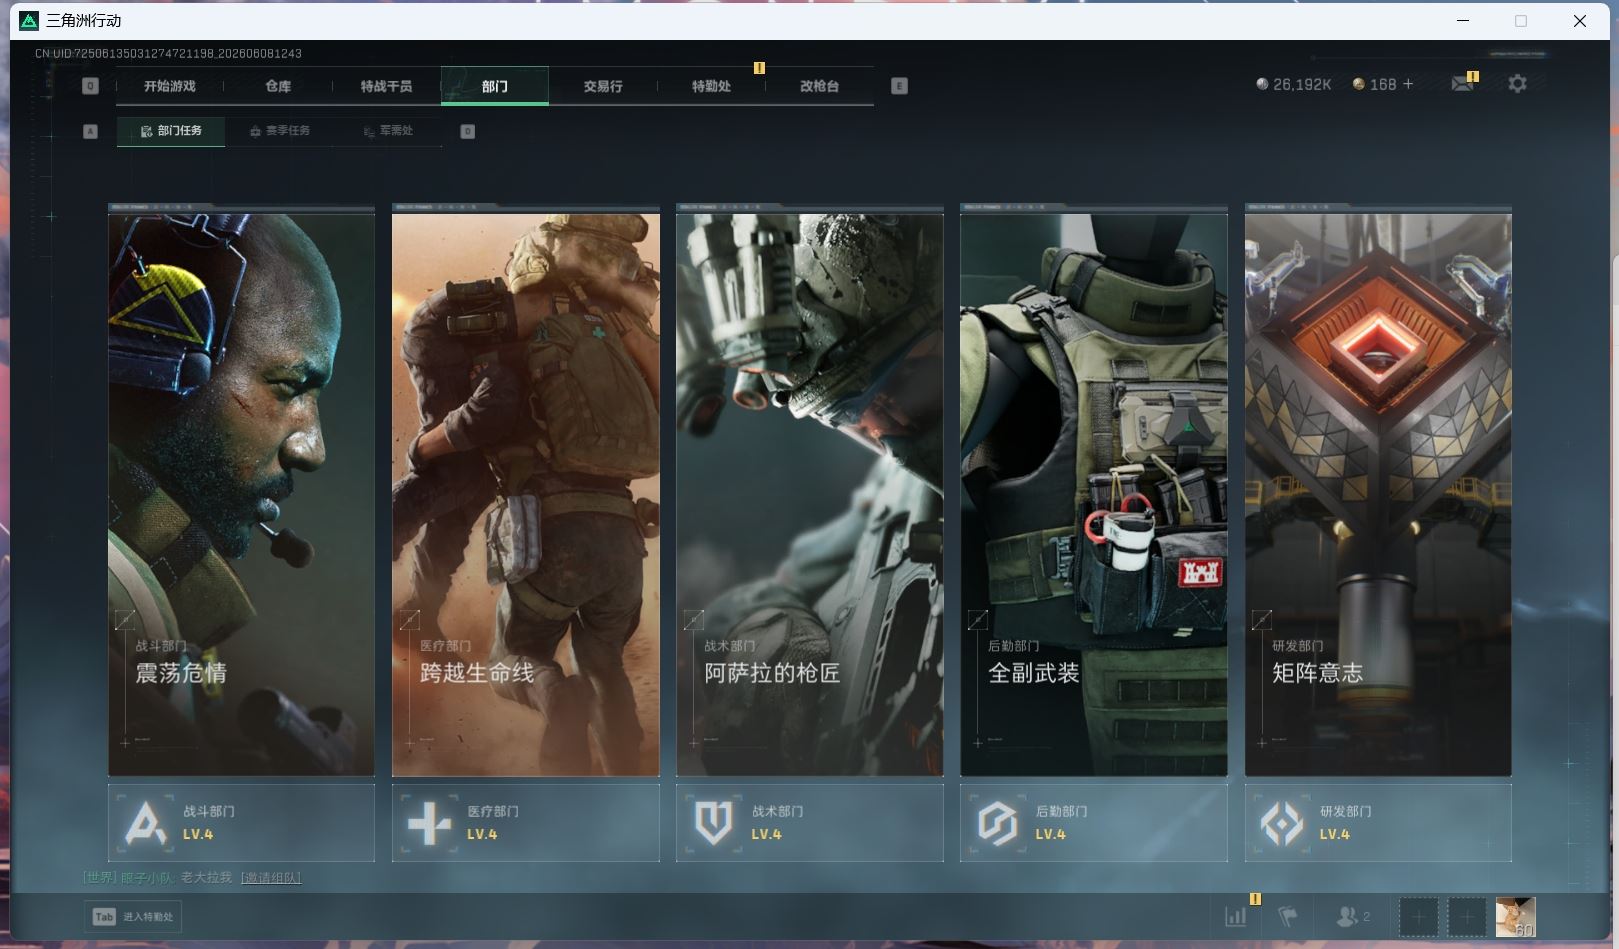Expand the 阿萨拉的枪匠 card corner arrow
This screenshot has width=1619, height=949.
[693, 620]
